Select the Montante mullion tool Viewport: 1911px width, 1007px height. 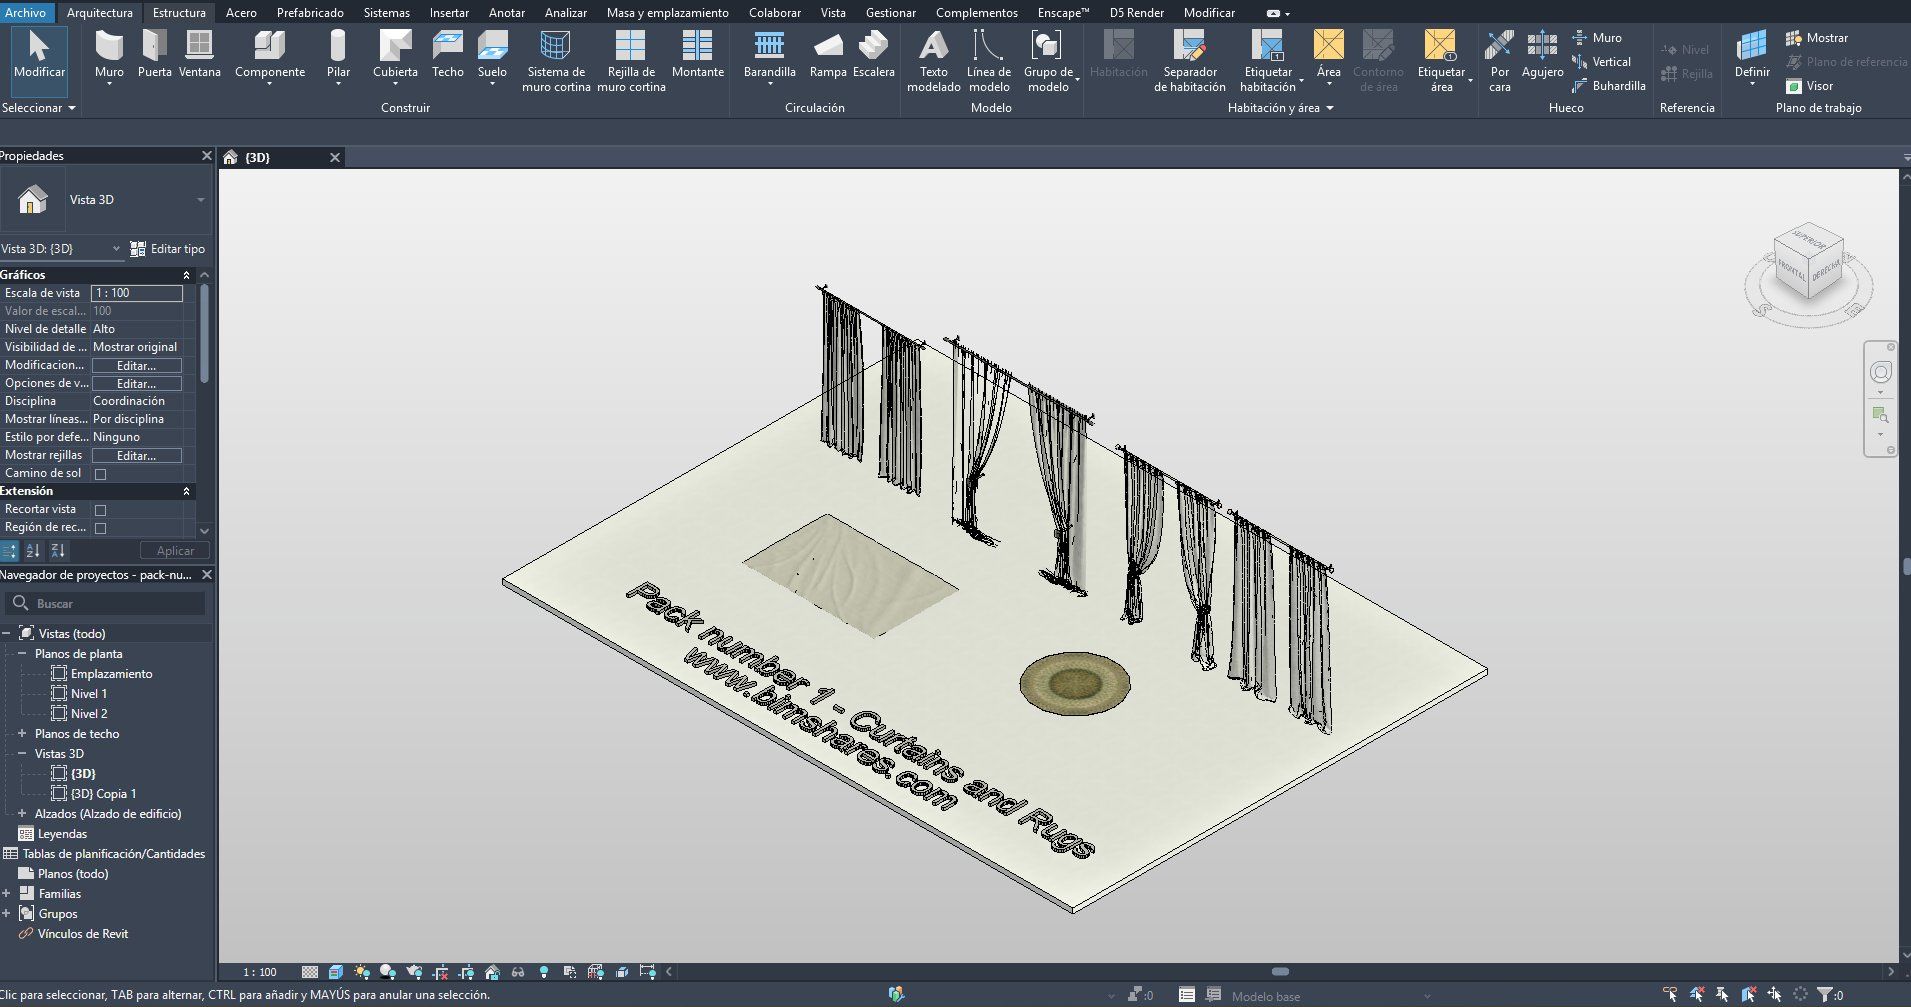[x=697, y=56]
